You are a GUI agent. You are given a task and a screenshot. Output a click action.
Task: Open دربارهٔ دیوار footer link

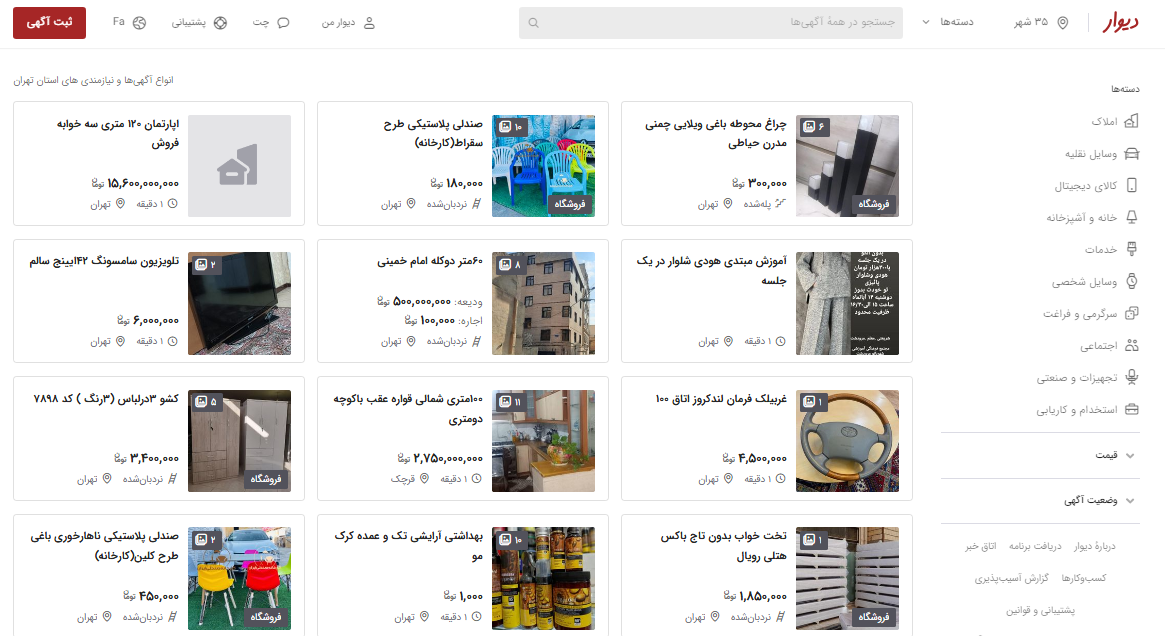[x=1094, y=546]
